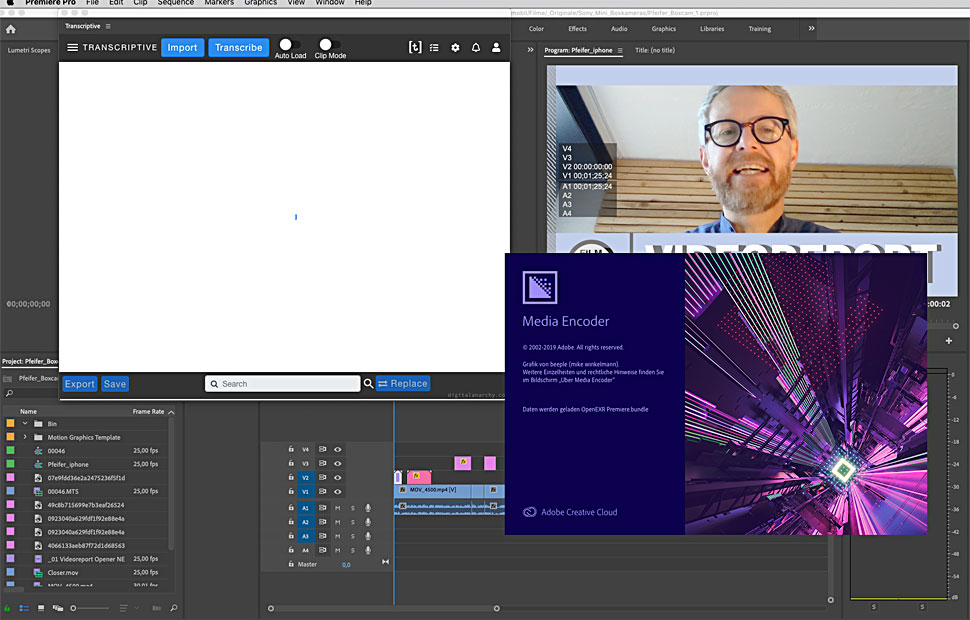Open the Transcriptive list view icon
This screenshot has width=970, height=620.
click(434, 48)
